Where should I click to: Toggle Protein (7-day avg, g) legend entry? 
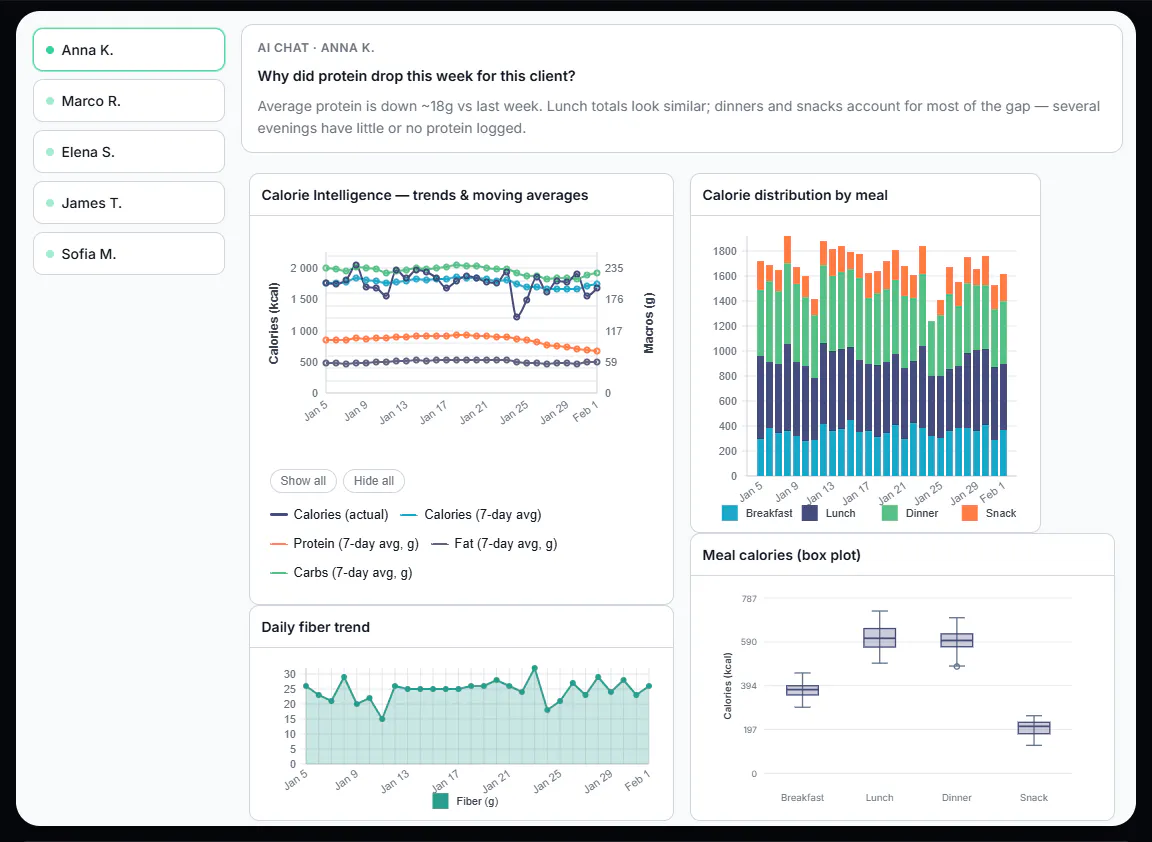(x=345, y=544)
